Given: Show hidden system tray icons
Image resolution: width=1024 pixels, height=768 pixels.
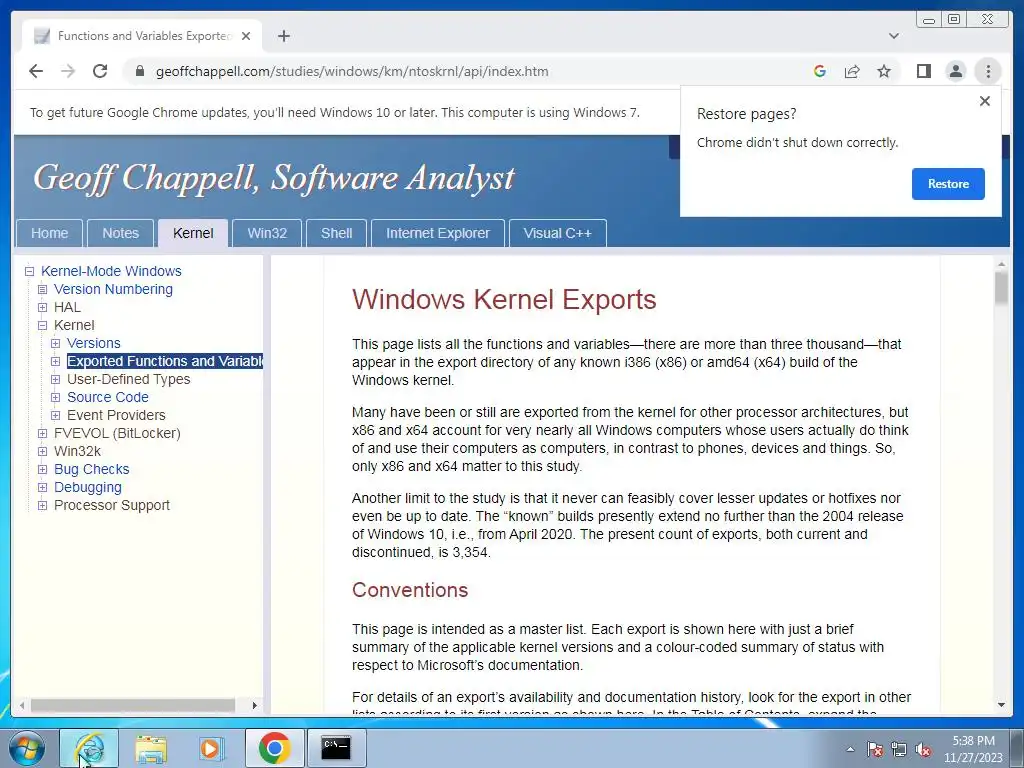Looking at the screenshot, I should click(x=850, y=749).
